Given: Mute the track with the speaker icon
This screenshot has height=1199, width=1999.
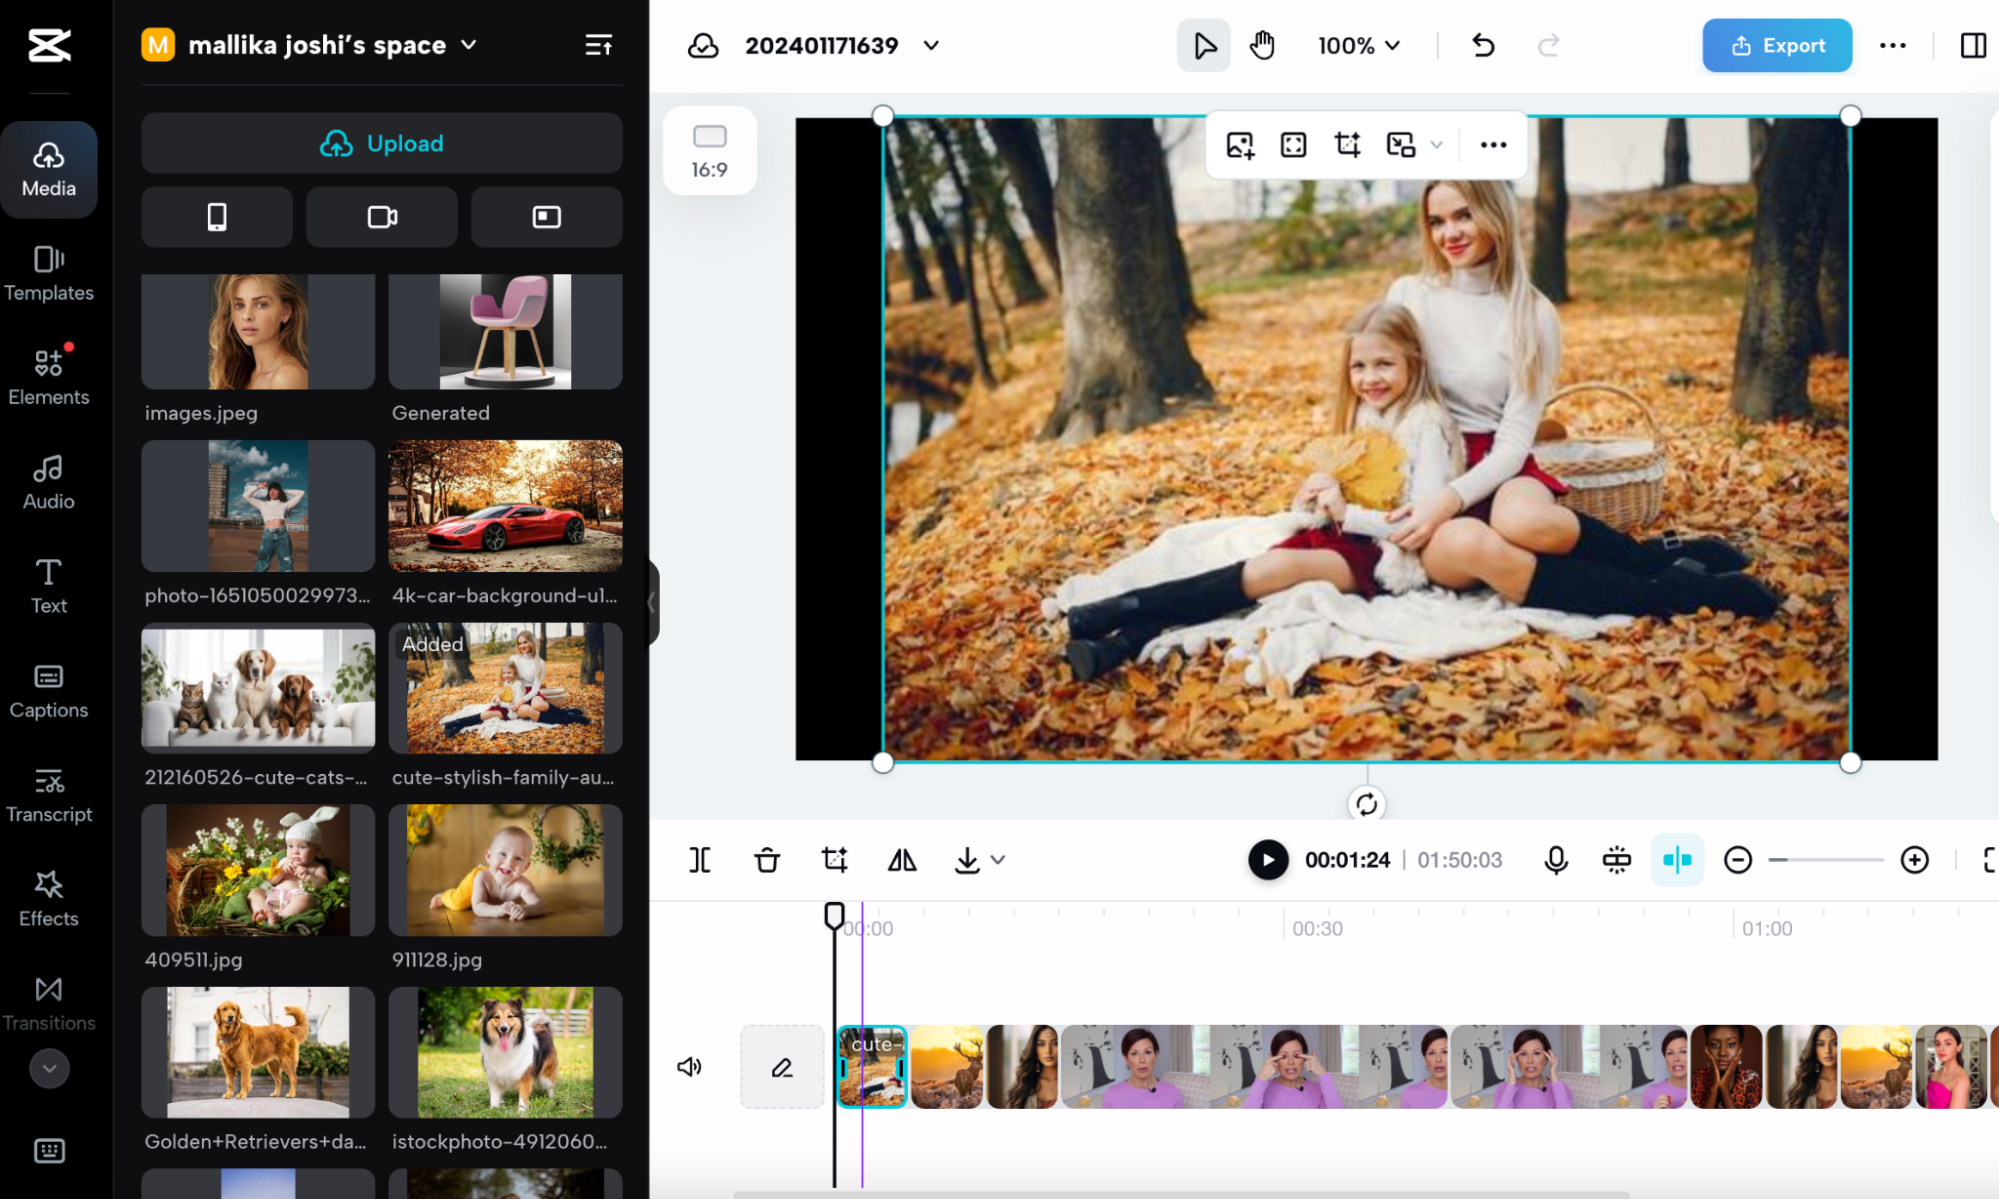Looking at the screenshot, I should click(689, 1067).
